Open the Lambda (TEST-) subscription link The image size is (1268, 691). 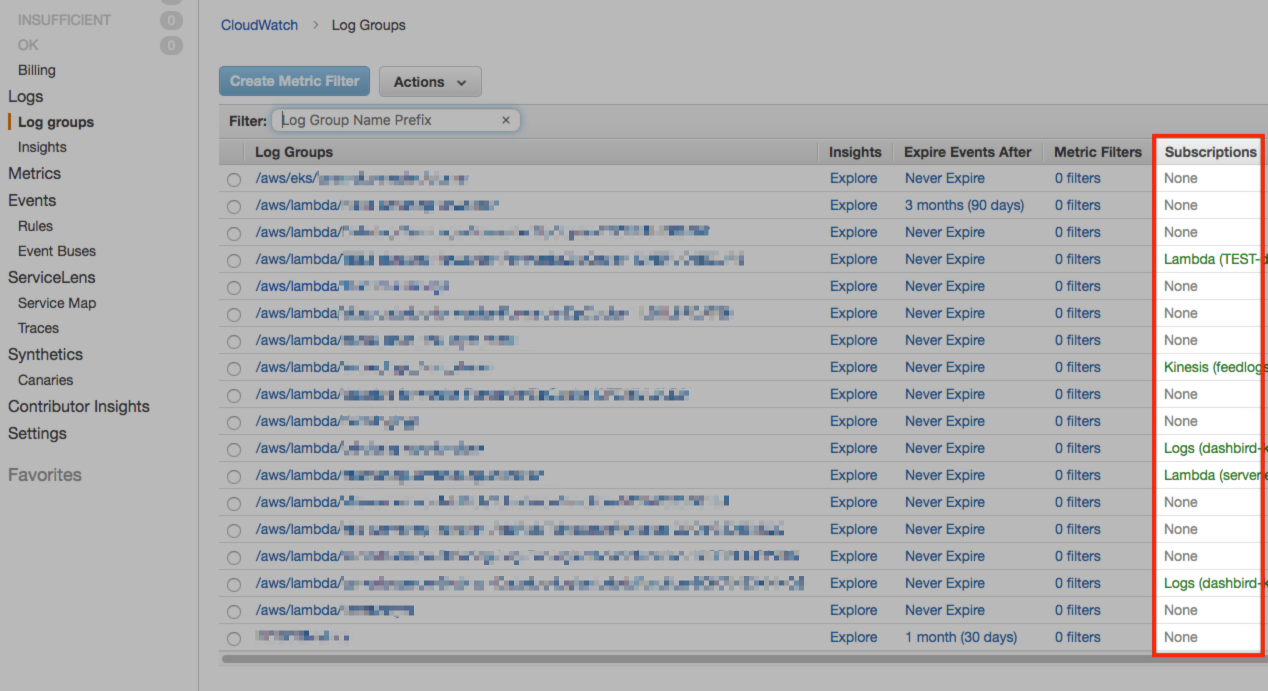(x=1211, y=259)
